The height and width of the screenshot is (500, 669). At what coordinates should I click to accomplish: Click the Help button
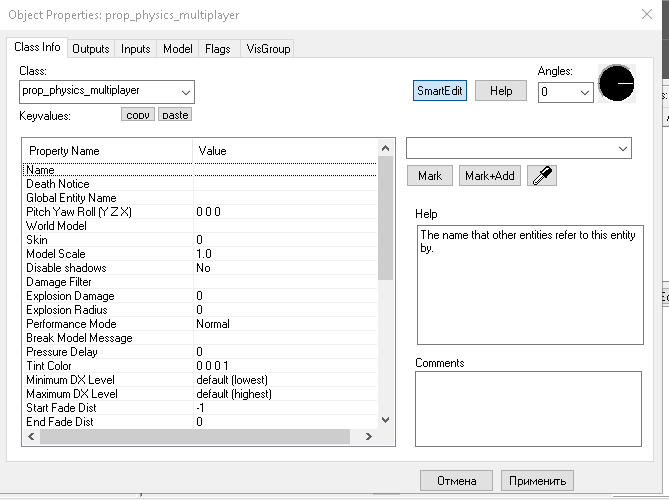(501, 90)
